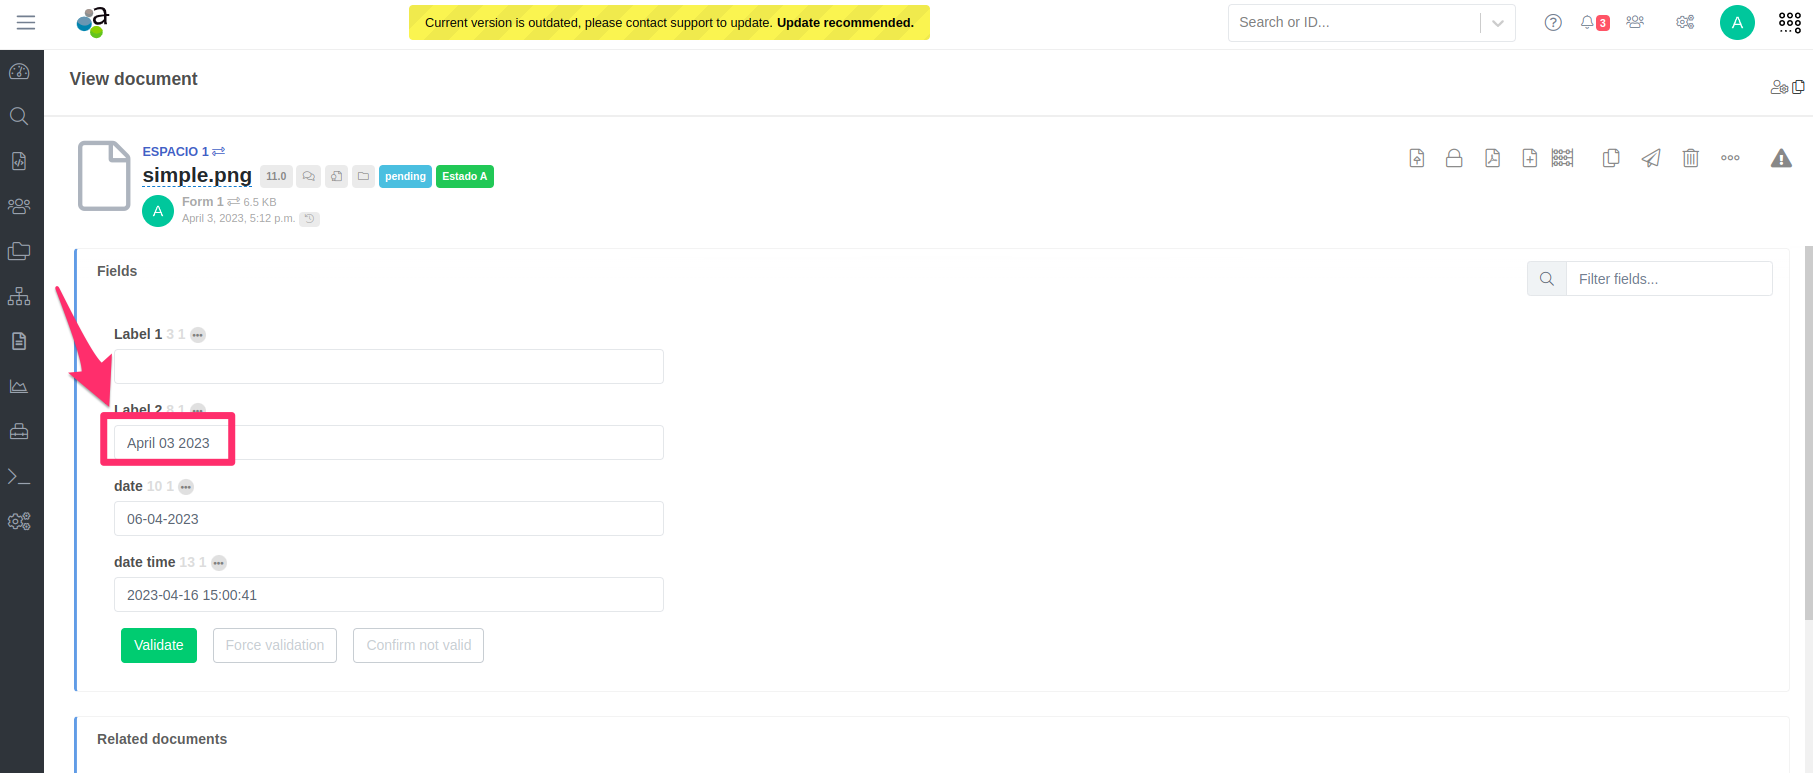Click the paper plane send icon
This screenshot has width=1813, height=773.
(1651, 158)
